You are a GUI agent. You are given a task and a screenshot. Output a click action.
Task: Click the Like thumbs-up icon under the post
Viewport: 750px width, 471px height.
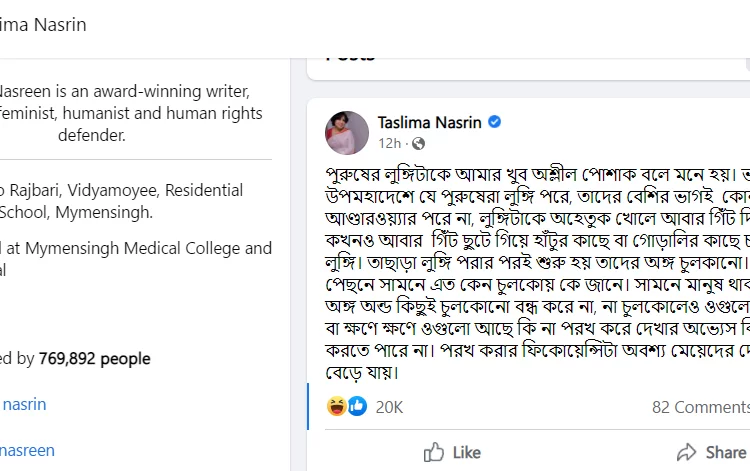pyautogui.click(x=434, y=452)
